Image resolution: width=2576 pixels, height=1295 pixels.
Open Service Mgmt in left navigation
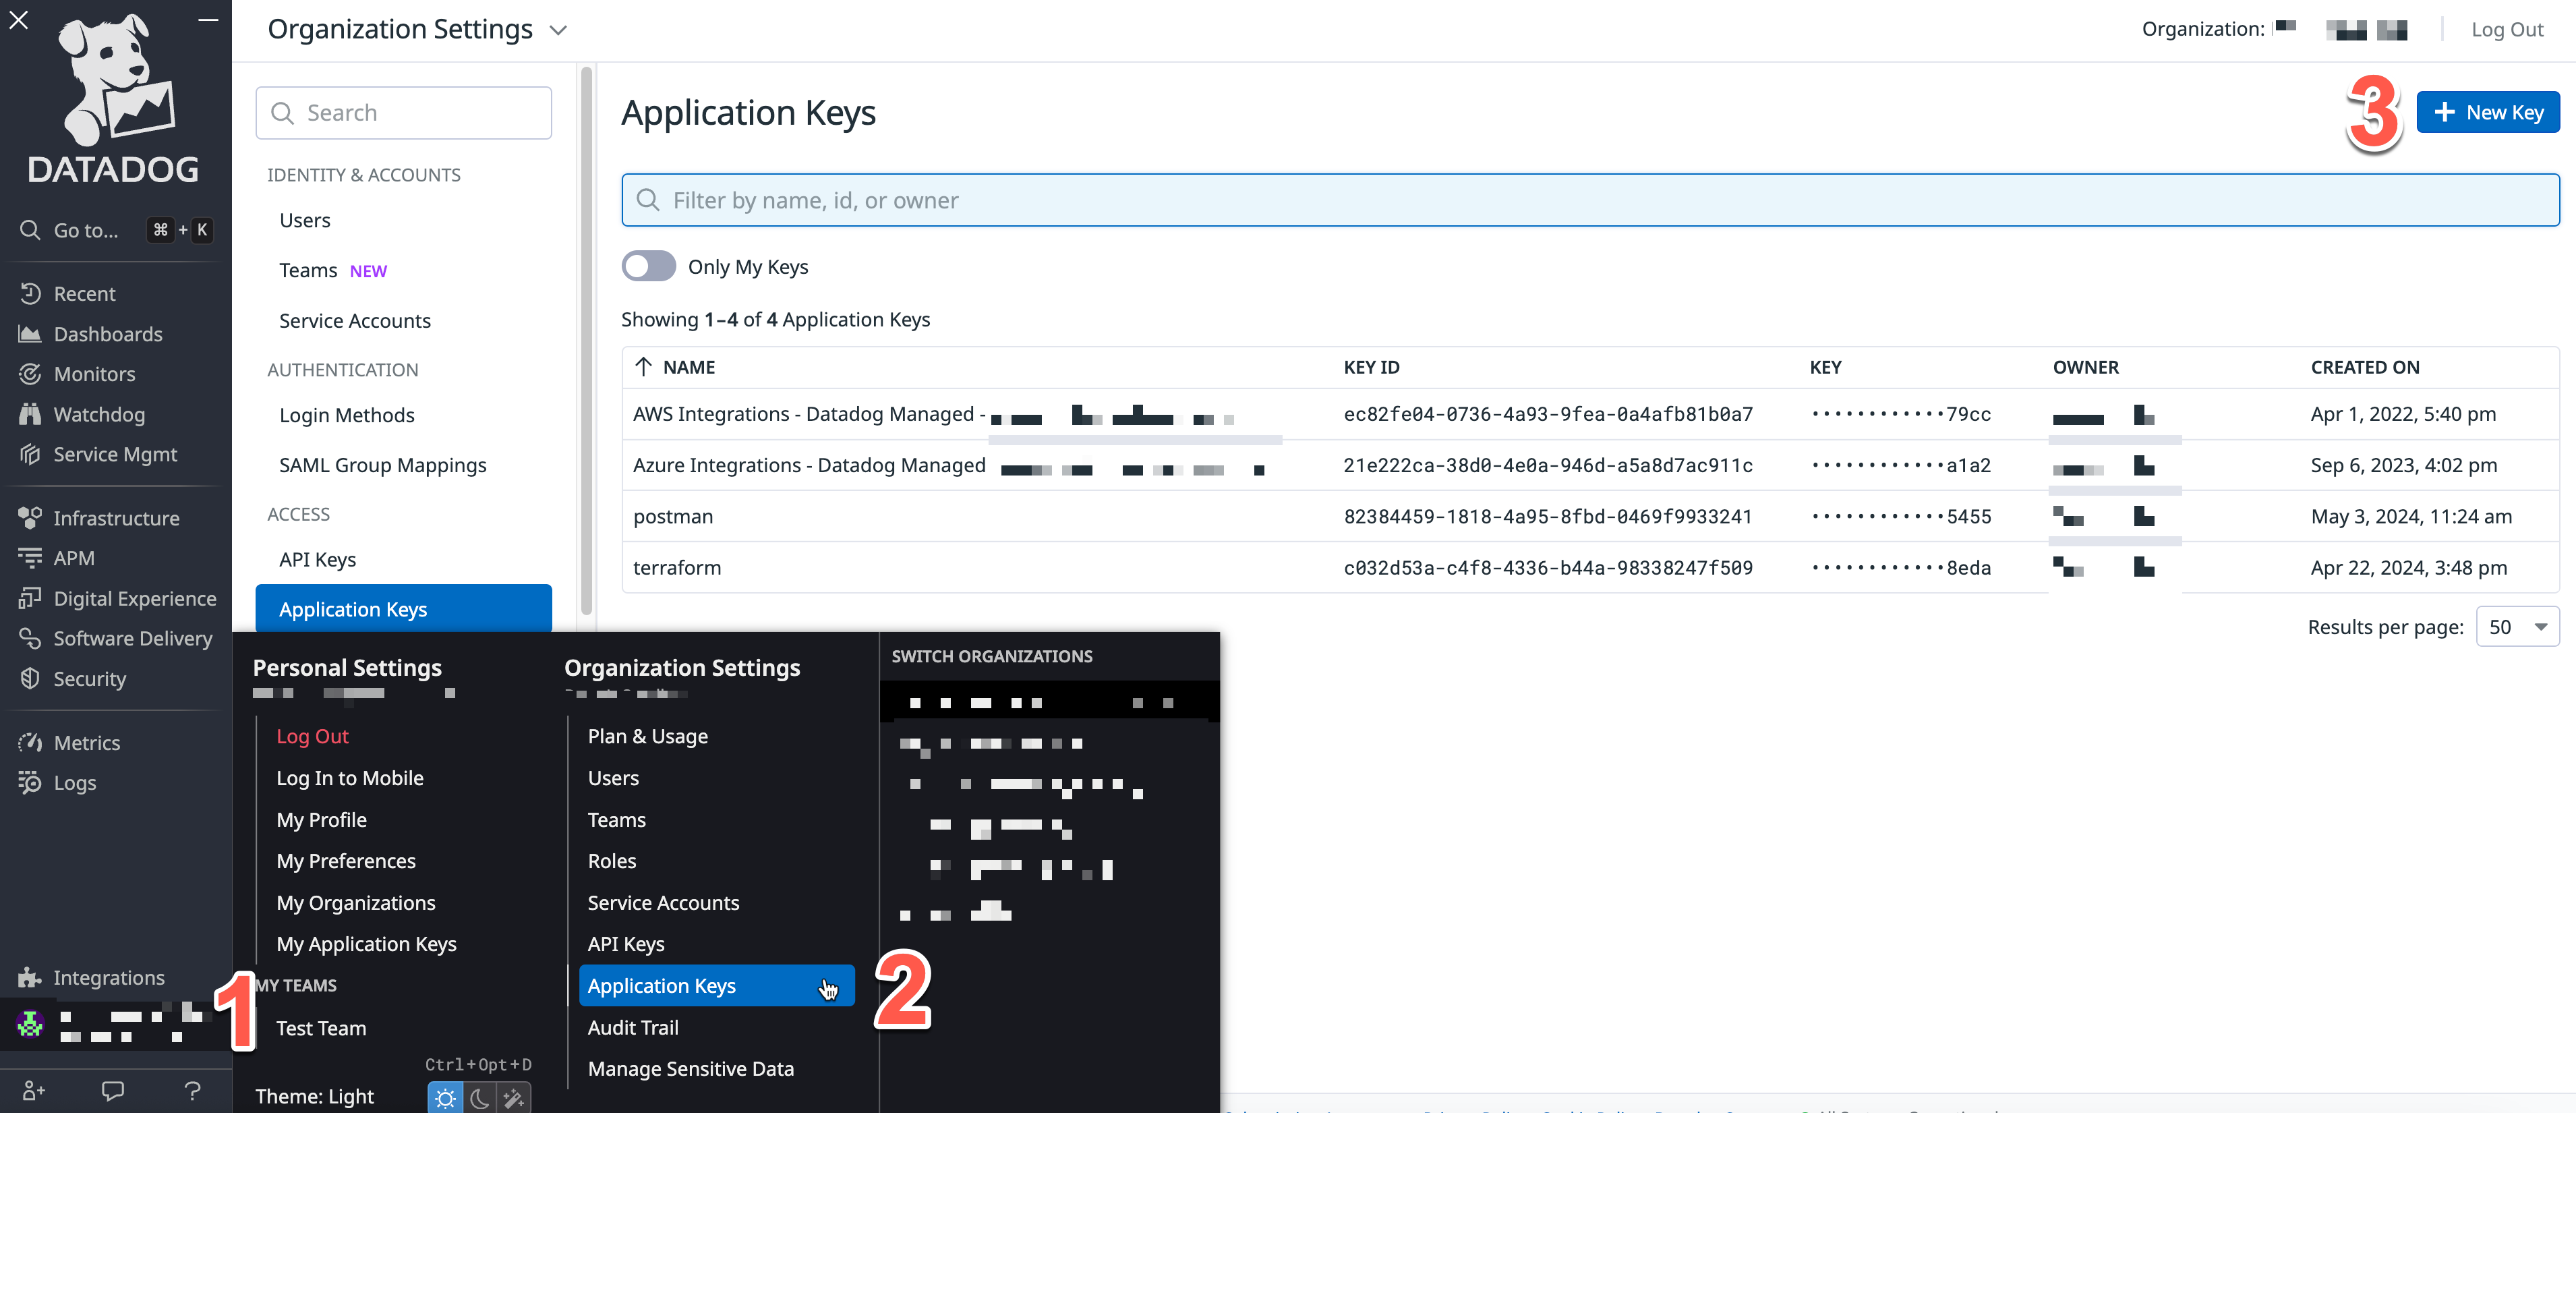pyautogui.click(x=114, y=454)
